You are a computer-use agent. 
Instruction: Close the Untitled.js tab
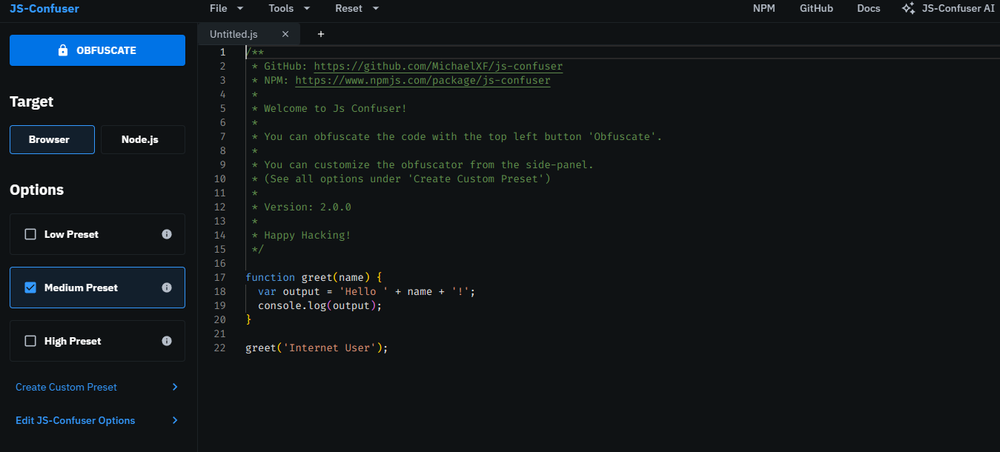[x=285, y=34]
